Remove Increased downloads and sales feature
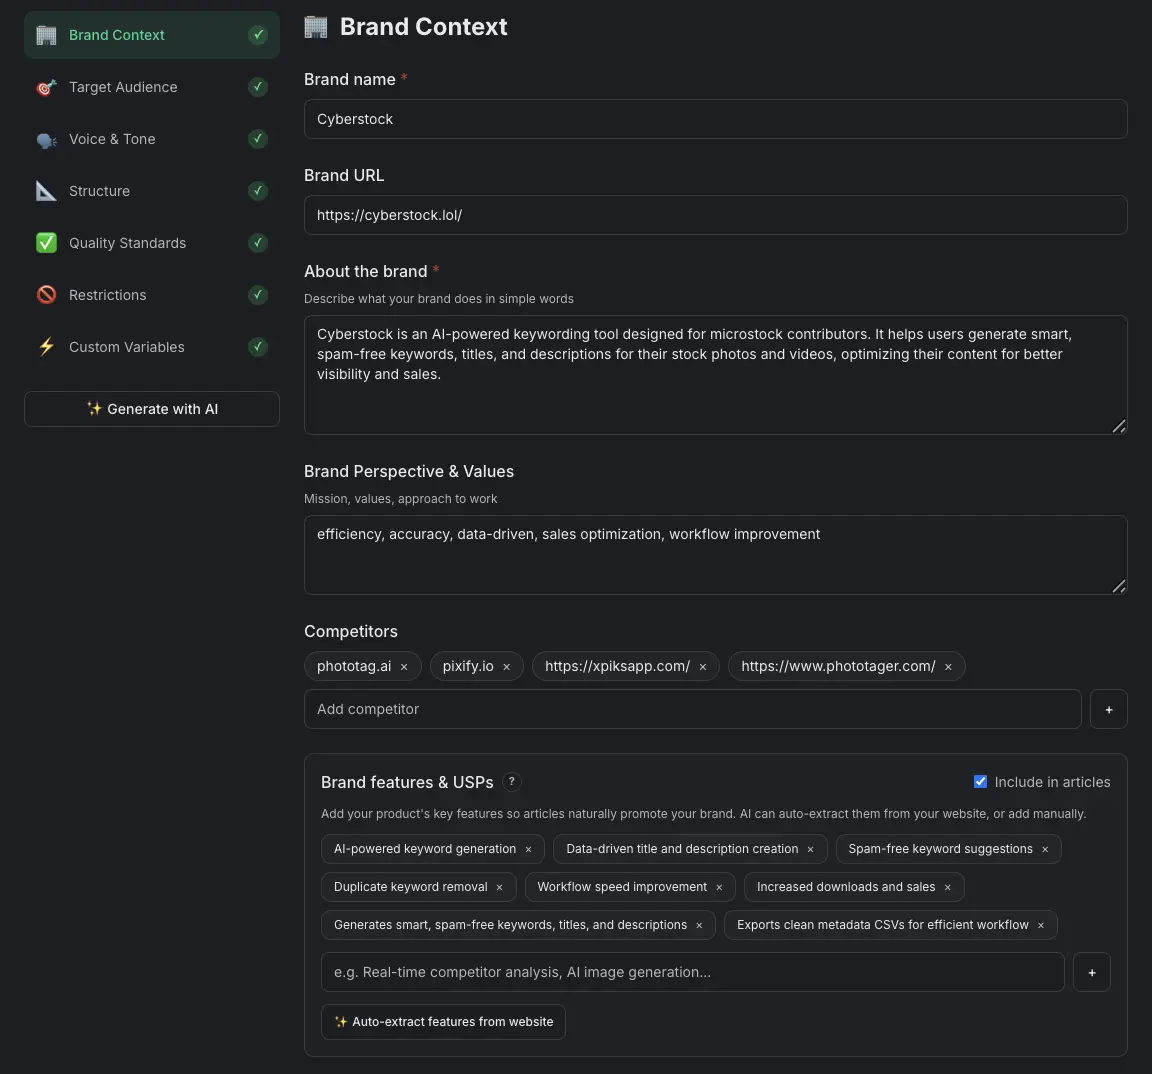1152x1074 pixels. click(x=948, y=887)
